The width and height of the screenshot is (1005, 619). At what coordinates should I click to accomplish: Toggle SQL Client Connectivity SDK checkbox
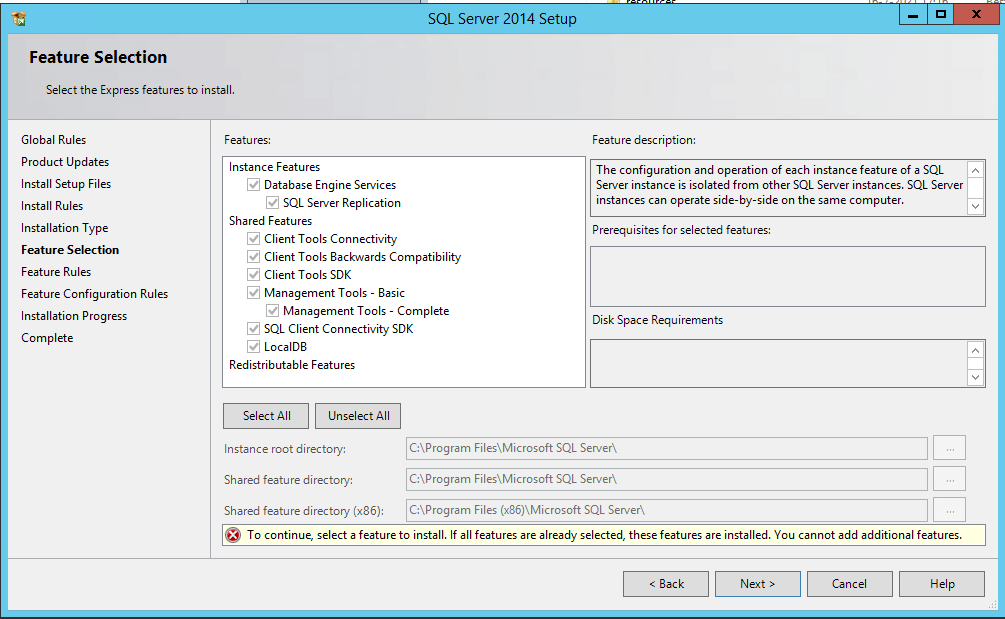tap(254, 328)
